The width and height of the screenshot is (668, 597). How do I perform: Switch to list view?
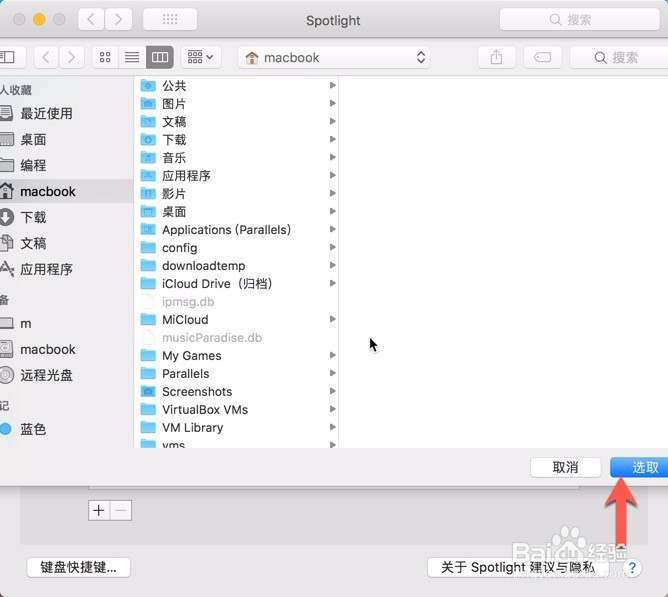(x=132, y=57)
